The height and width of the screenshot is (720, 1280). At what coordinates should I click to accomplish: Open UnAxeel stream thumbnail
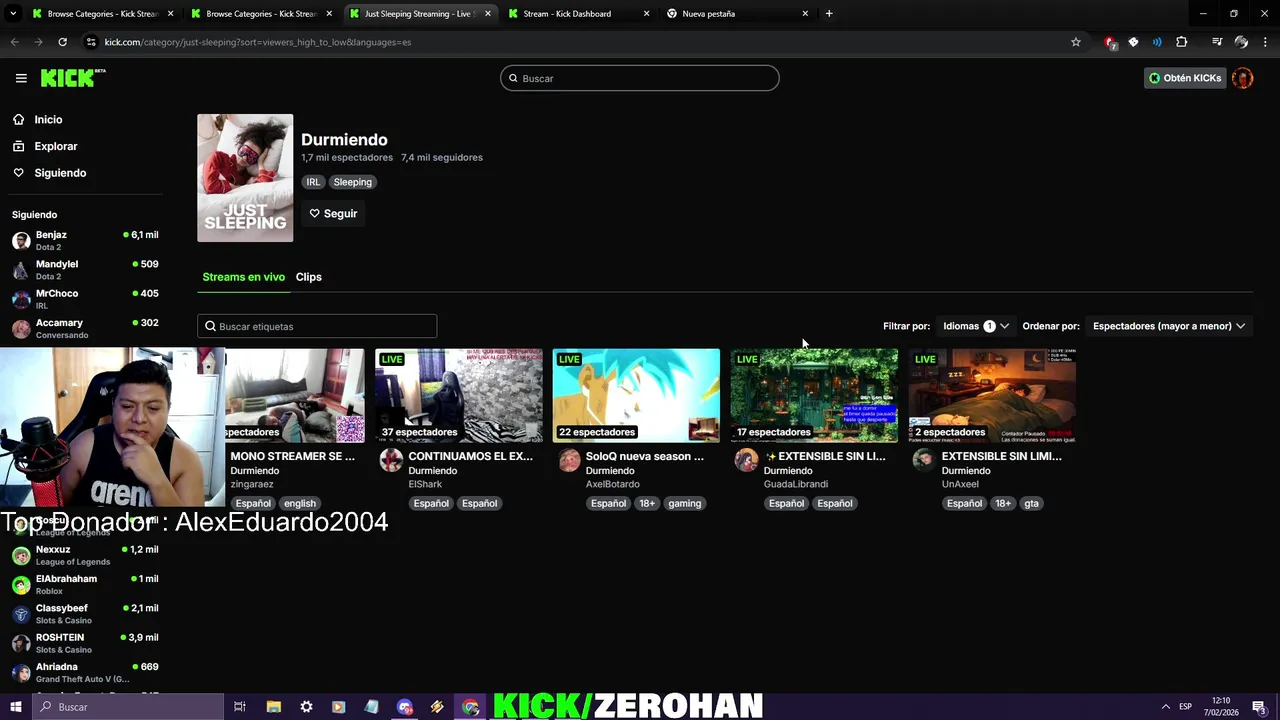[992, 395]
